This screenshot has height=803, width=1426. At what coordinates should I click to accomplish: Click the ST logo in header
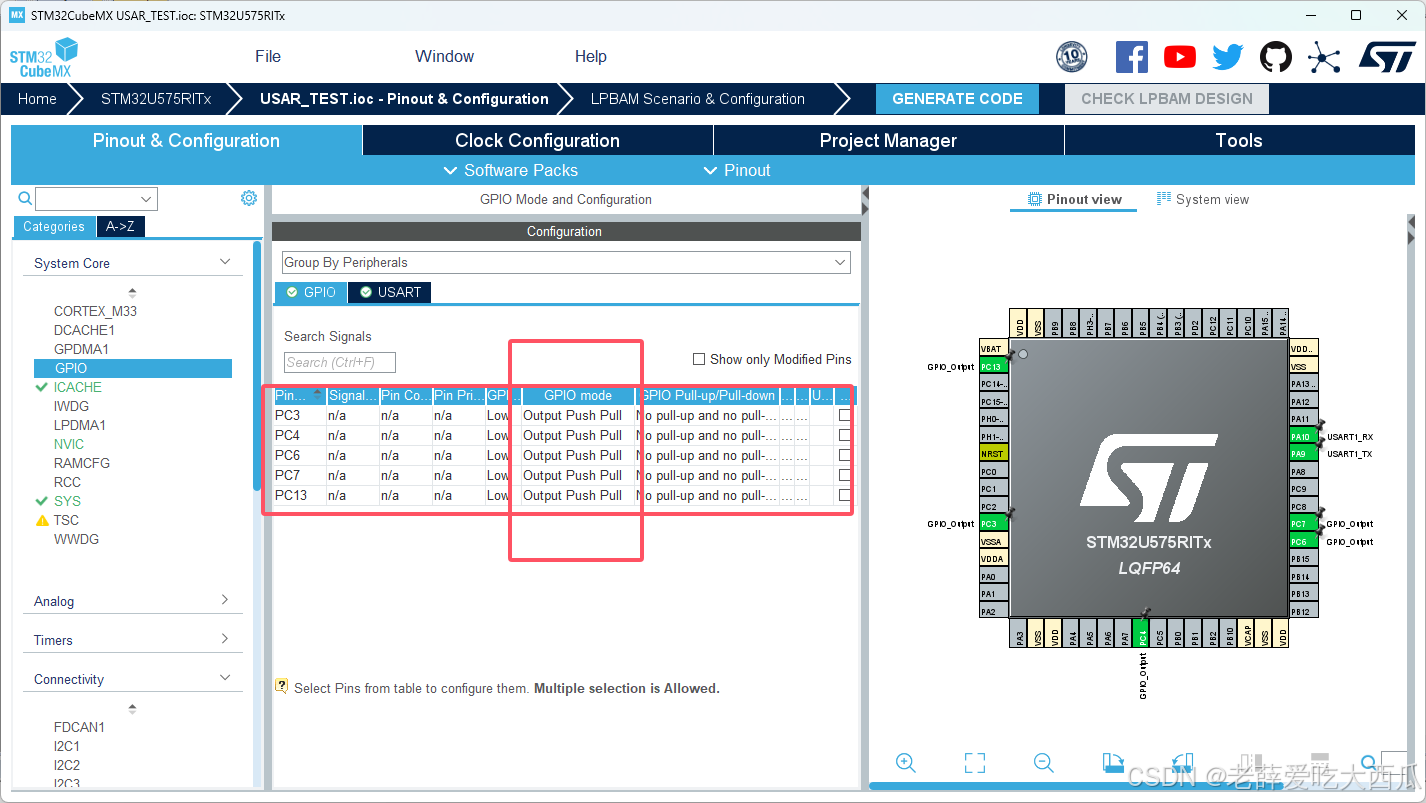click(1387, 57)
